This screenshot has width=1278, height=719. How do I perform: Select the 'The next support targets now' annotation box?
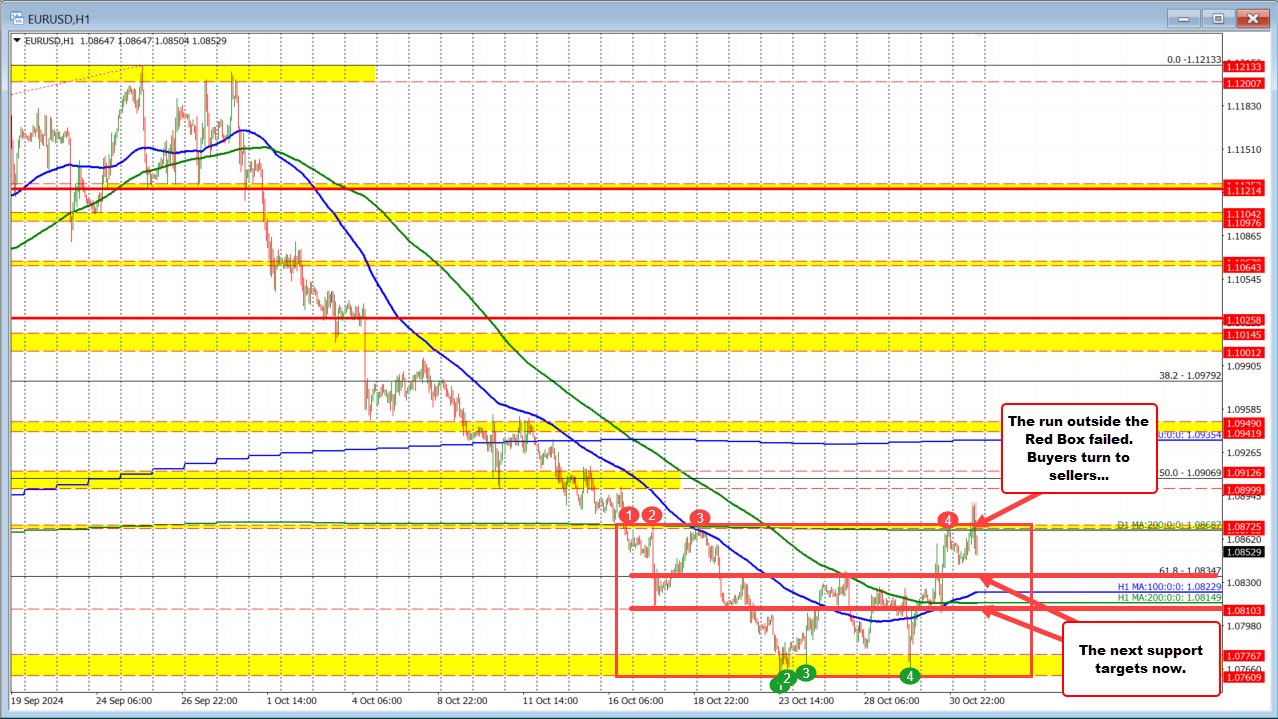coord(1142,659)
